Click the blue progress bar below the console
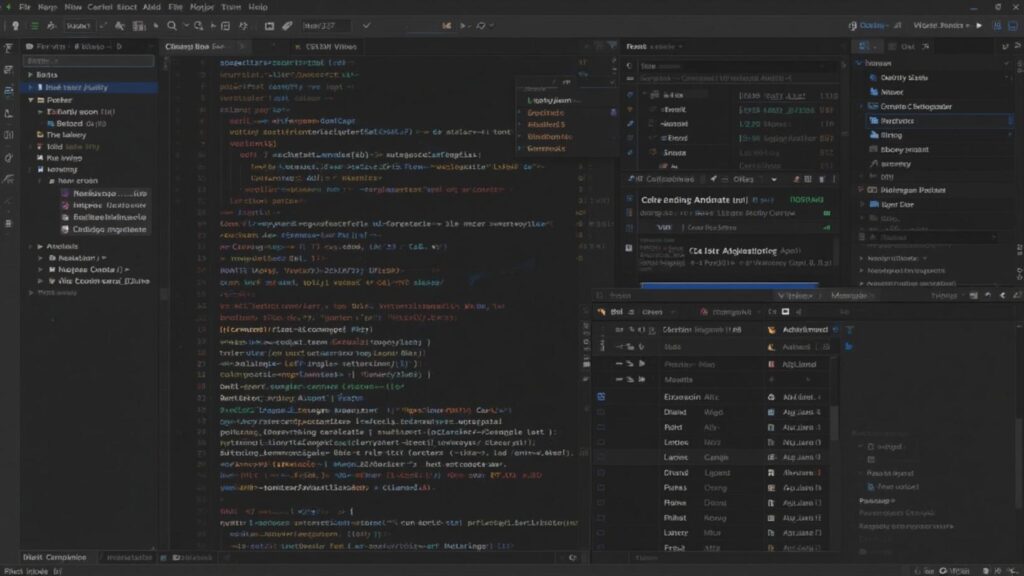Image resolution: width=1024 pixels, height=576 pixels. point(729,285)
